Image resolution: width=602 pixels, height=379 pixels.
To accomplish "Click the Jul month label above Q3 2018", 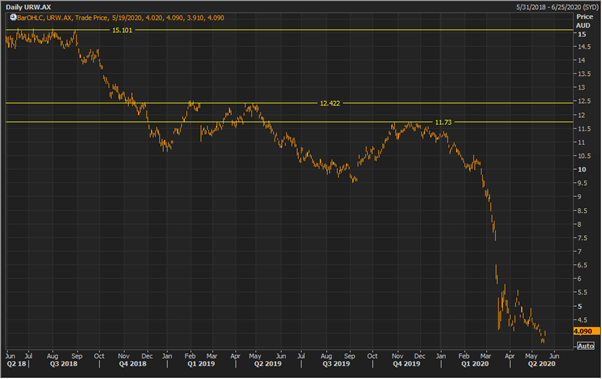I will pyautogui.click(x=28, y=356).
